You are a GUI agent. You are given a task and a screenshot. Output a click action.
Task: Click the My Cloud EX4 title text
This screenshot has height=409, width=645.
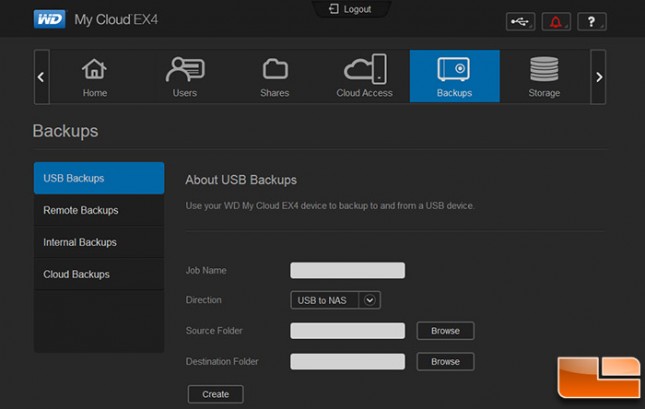tap(116, 19)
